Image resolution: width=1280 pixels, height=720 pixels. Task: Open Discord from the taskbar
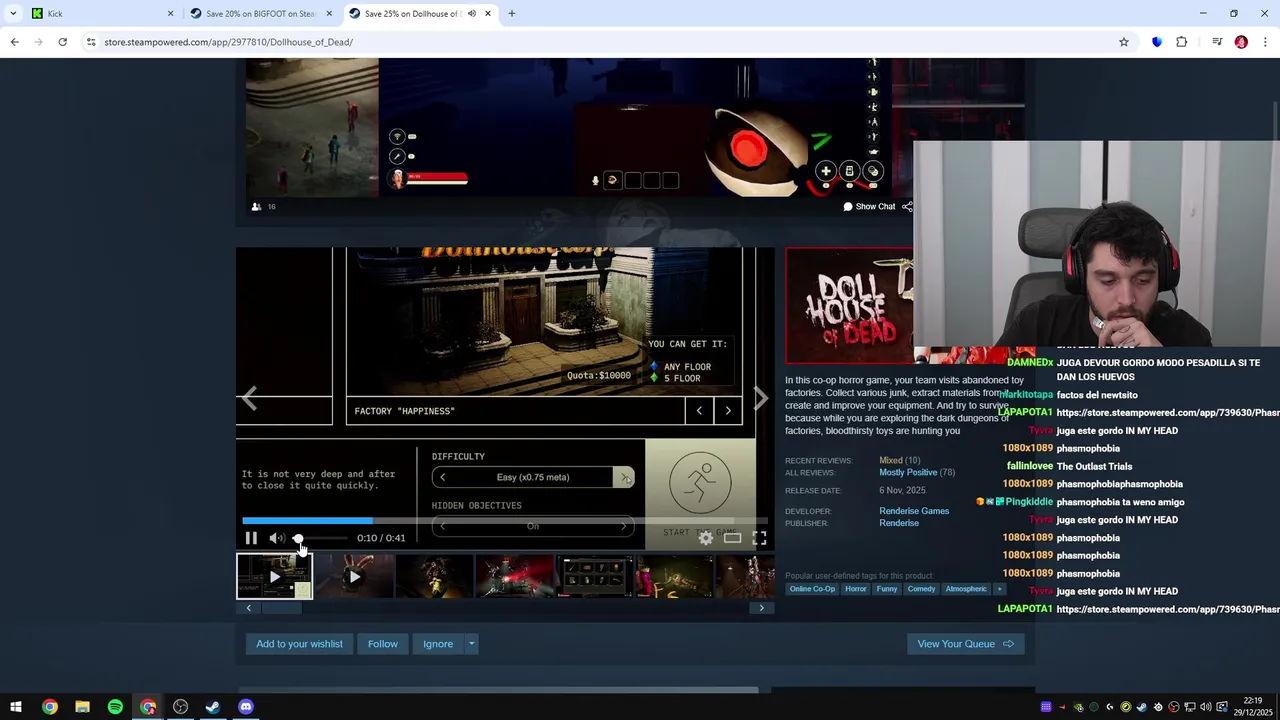pos(246,707)
